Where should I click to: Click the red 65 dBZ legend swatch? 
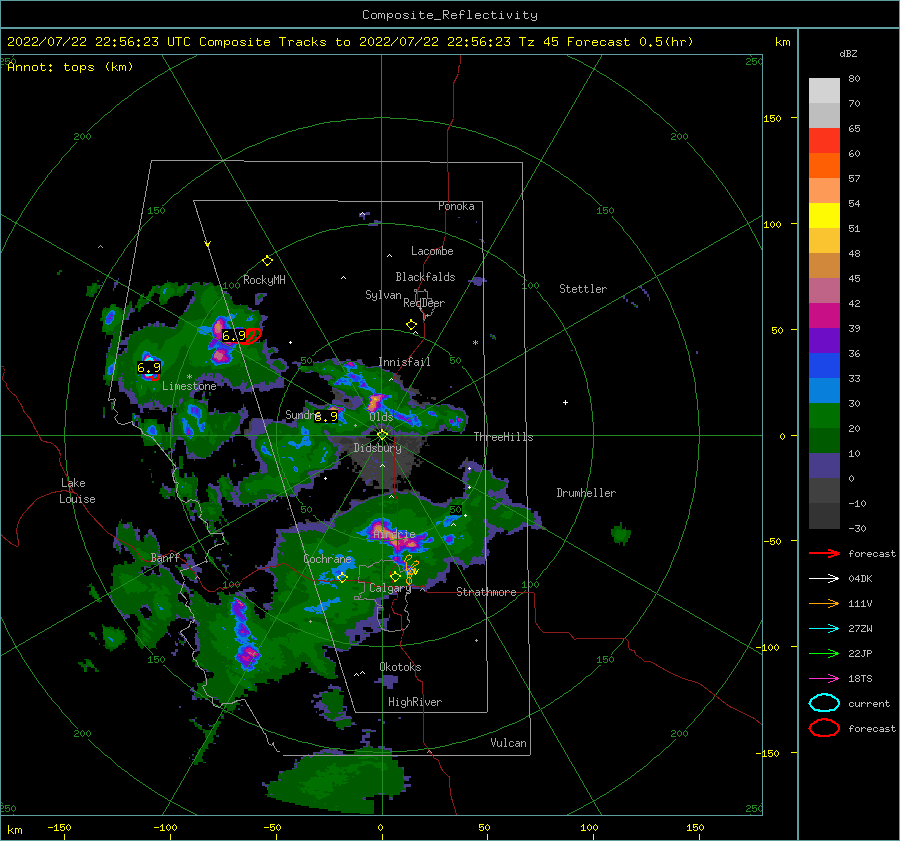pos(824,141)
